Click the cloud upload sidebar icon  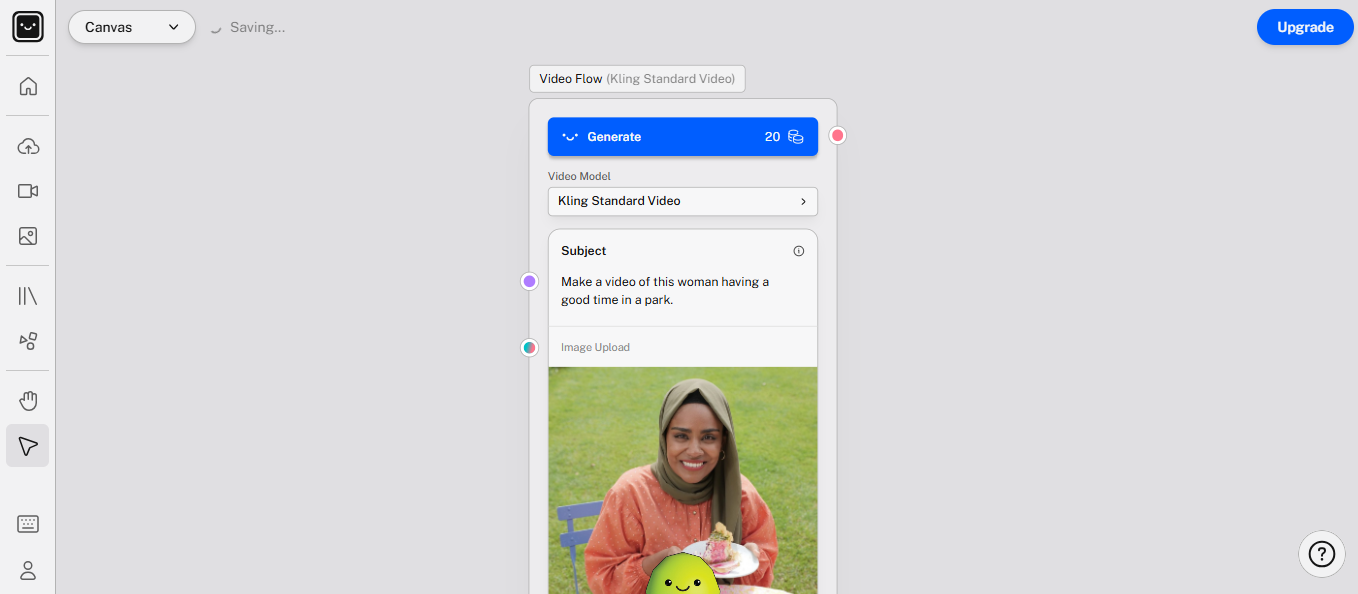28,147
